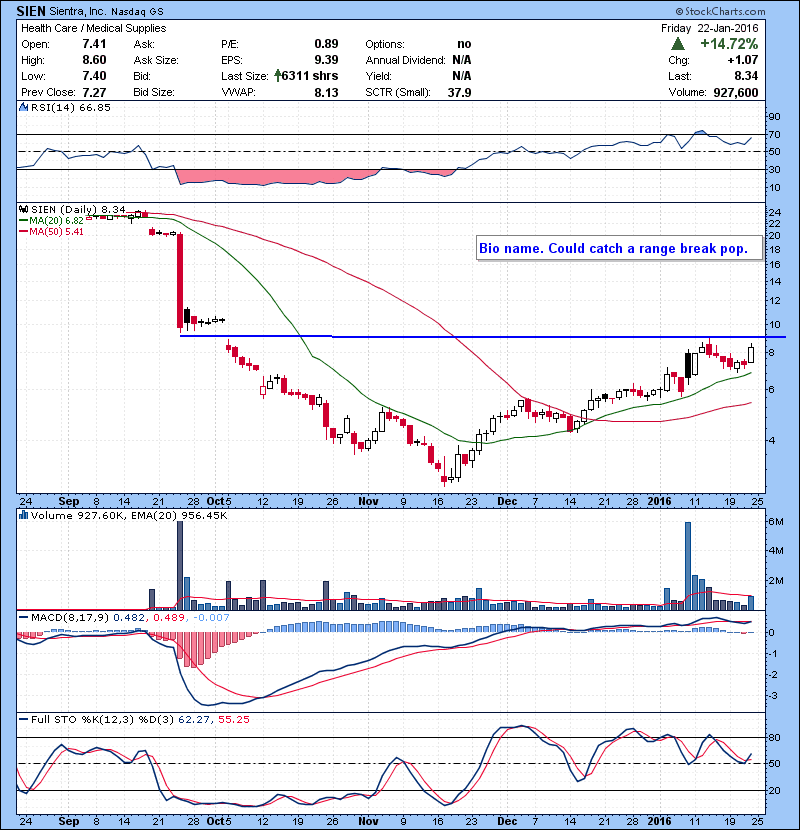The height and width of the screenshot is (830, 800).
Task: Click the candlestick icon beside SIEN (Daily)
Action: pos(23,209)
